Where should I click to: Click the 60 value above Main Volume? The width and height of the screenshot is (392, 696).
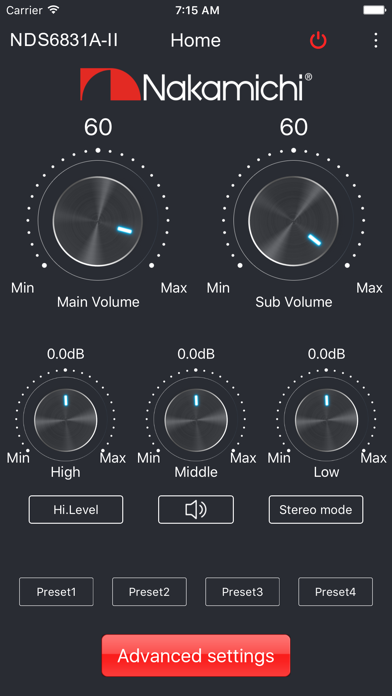point(98,127)
